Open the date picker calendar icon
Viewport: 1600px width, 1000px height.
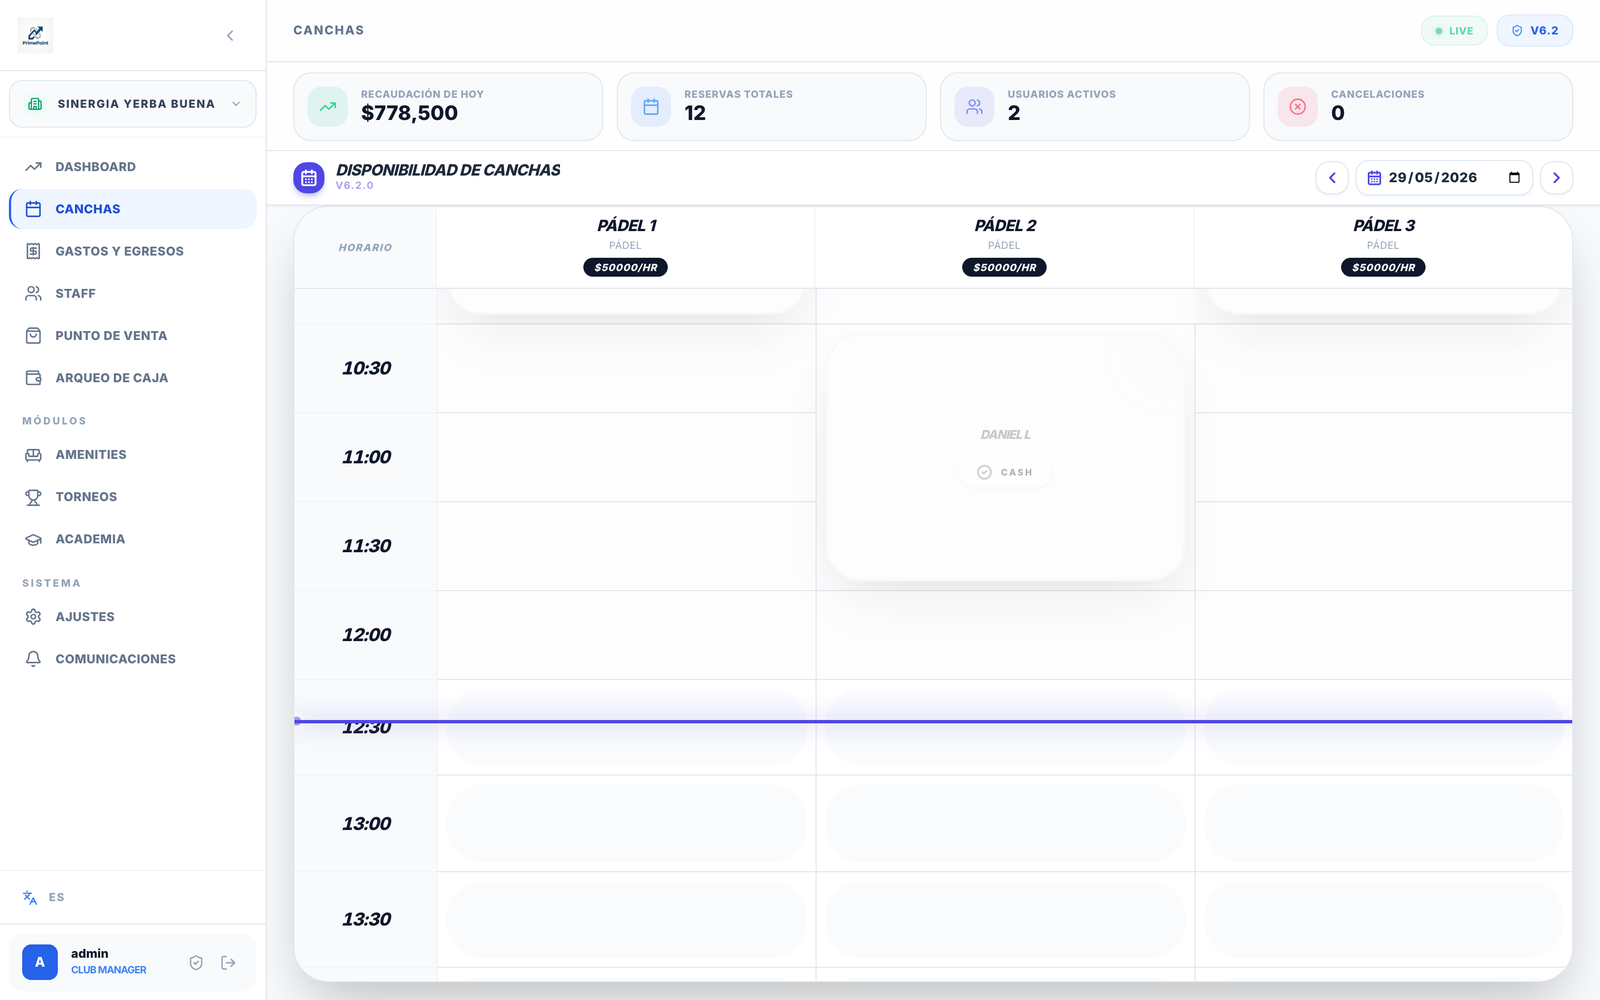tap(1514, 178)
